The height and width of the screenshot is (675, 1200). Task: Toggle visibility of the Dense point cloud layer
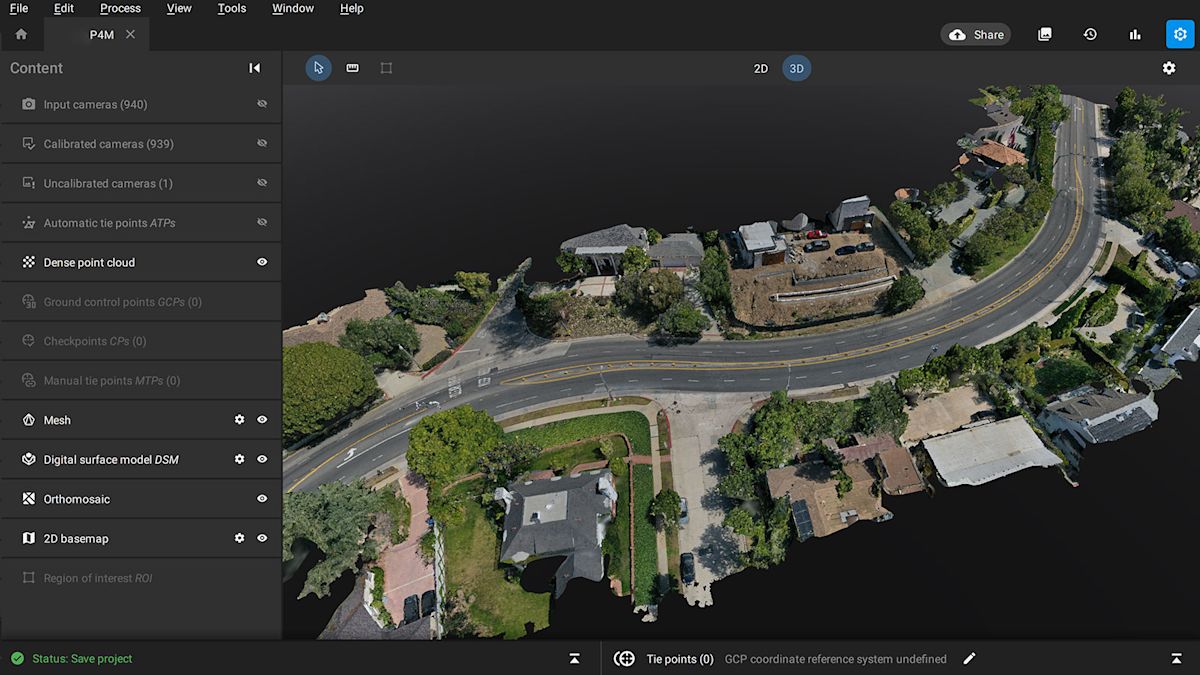pos(262,261)
